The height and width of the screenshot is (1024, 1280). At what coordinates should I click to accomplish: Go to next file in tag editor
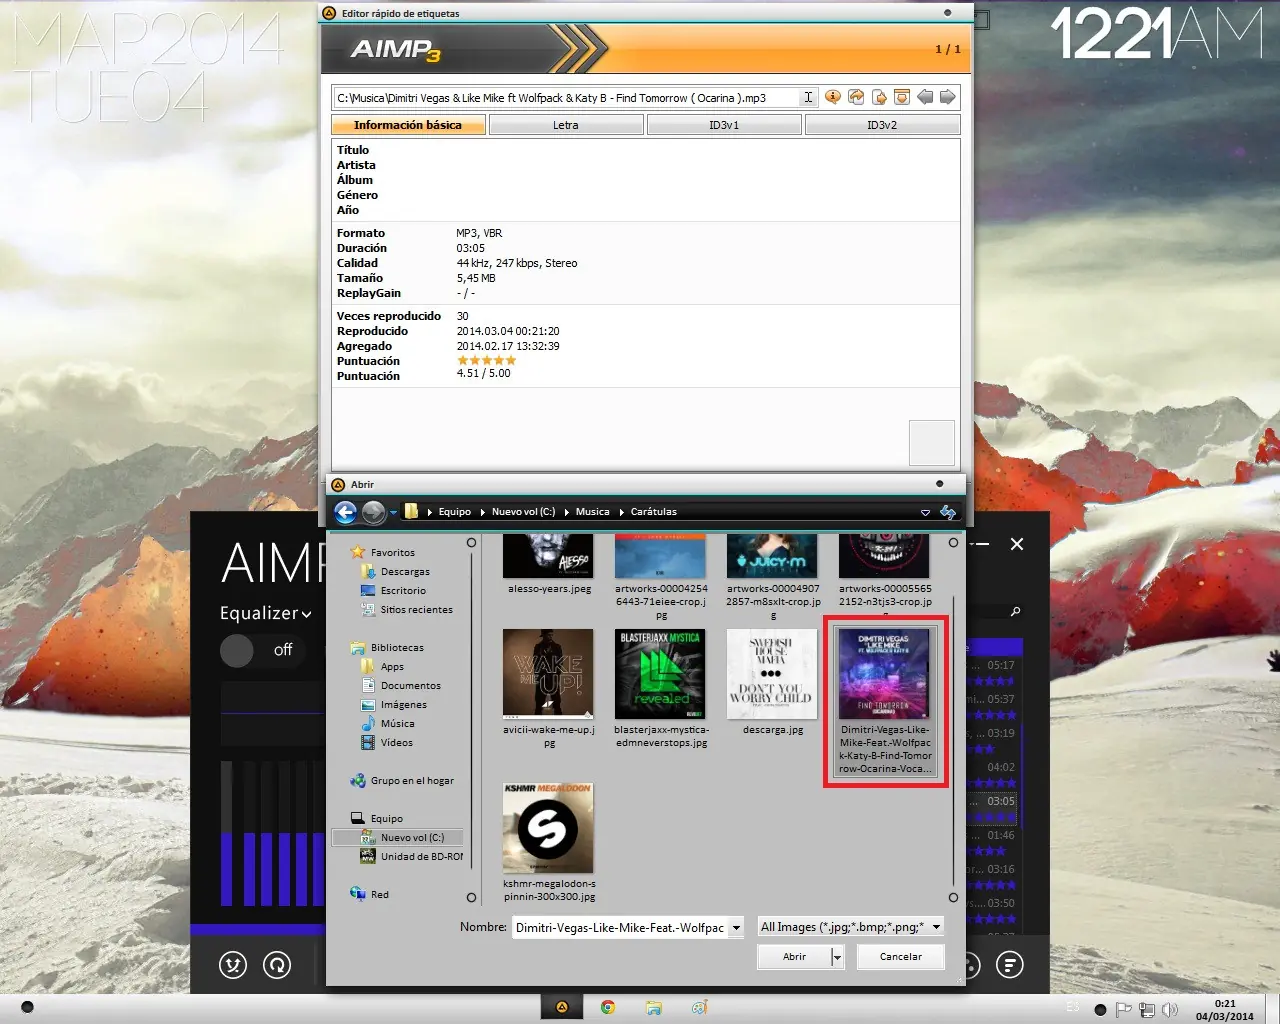click(947, 97)
